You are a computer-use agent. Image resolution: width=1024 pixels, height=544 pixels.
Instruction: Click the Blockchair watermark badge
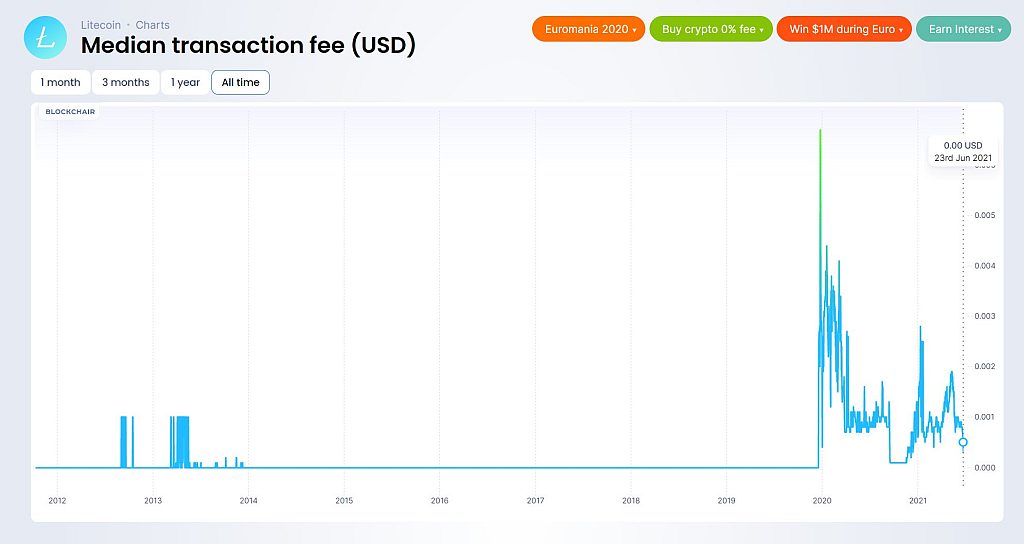70,112
